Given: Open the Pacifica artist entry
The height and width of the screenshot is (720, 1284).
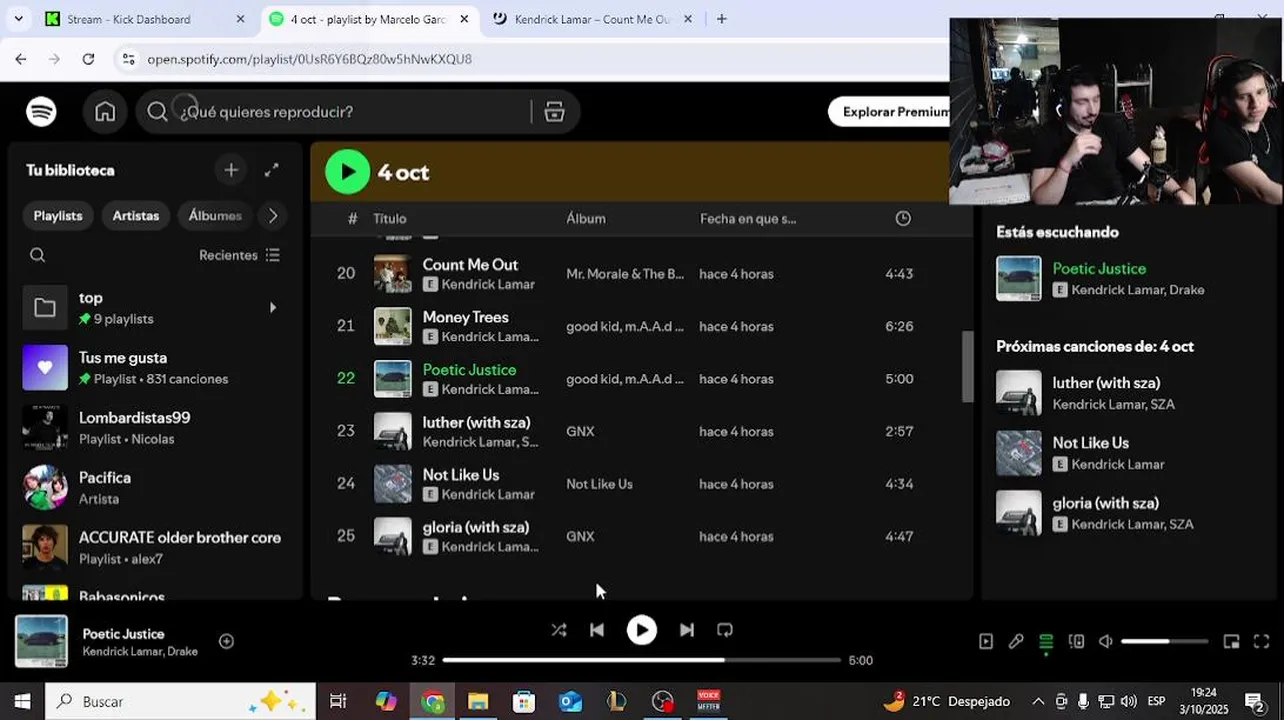Looking at the screenshot, I should (155, 488).
